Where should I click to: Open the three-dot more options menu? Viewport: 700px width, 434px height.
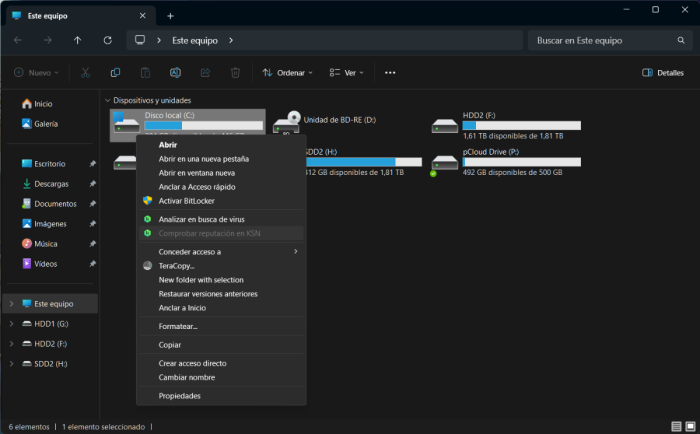390,73
